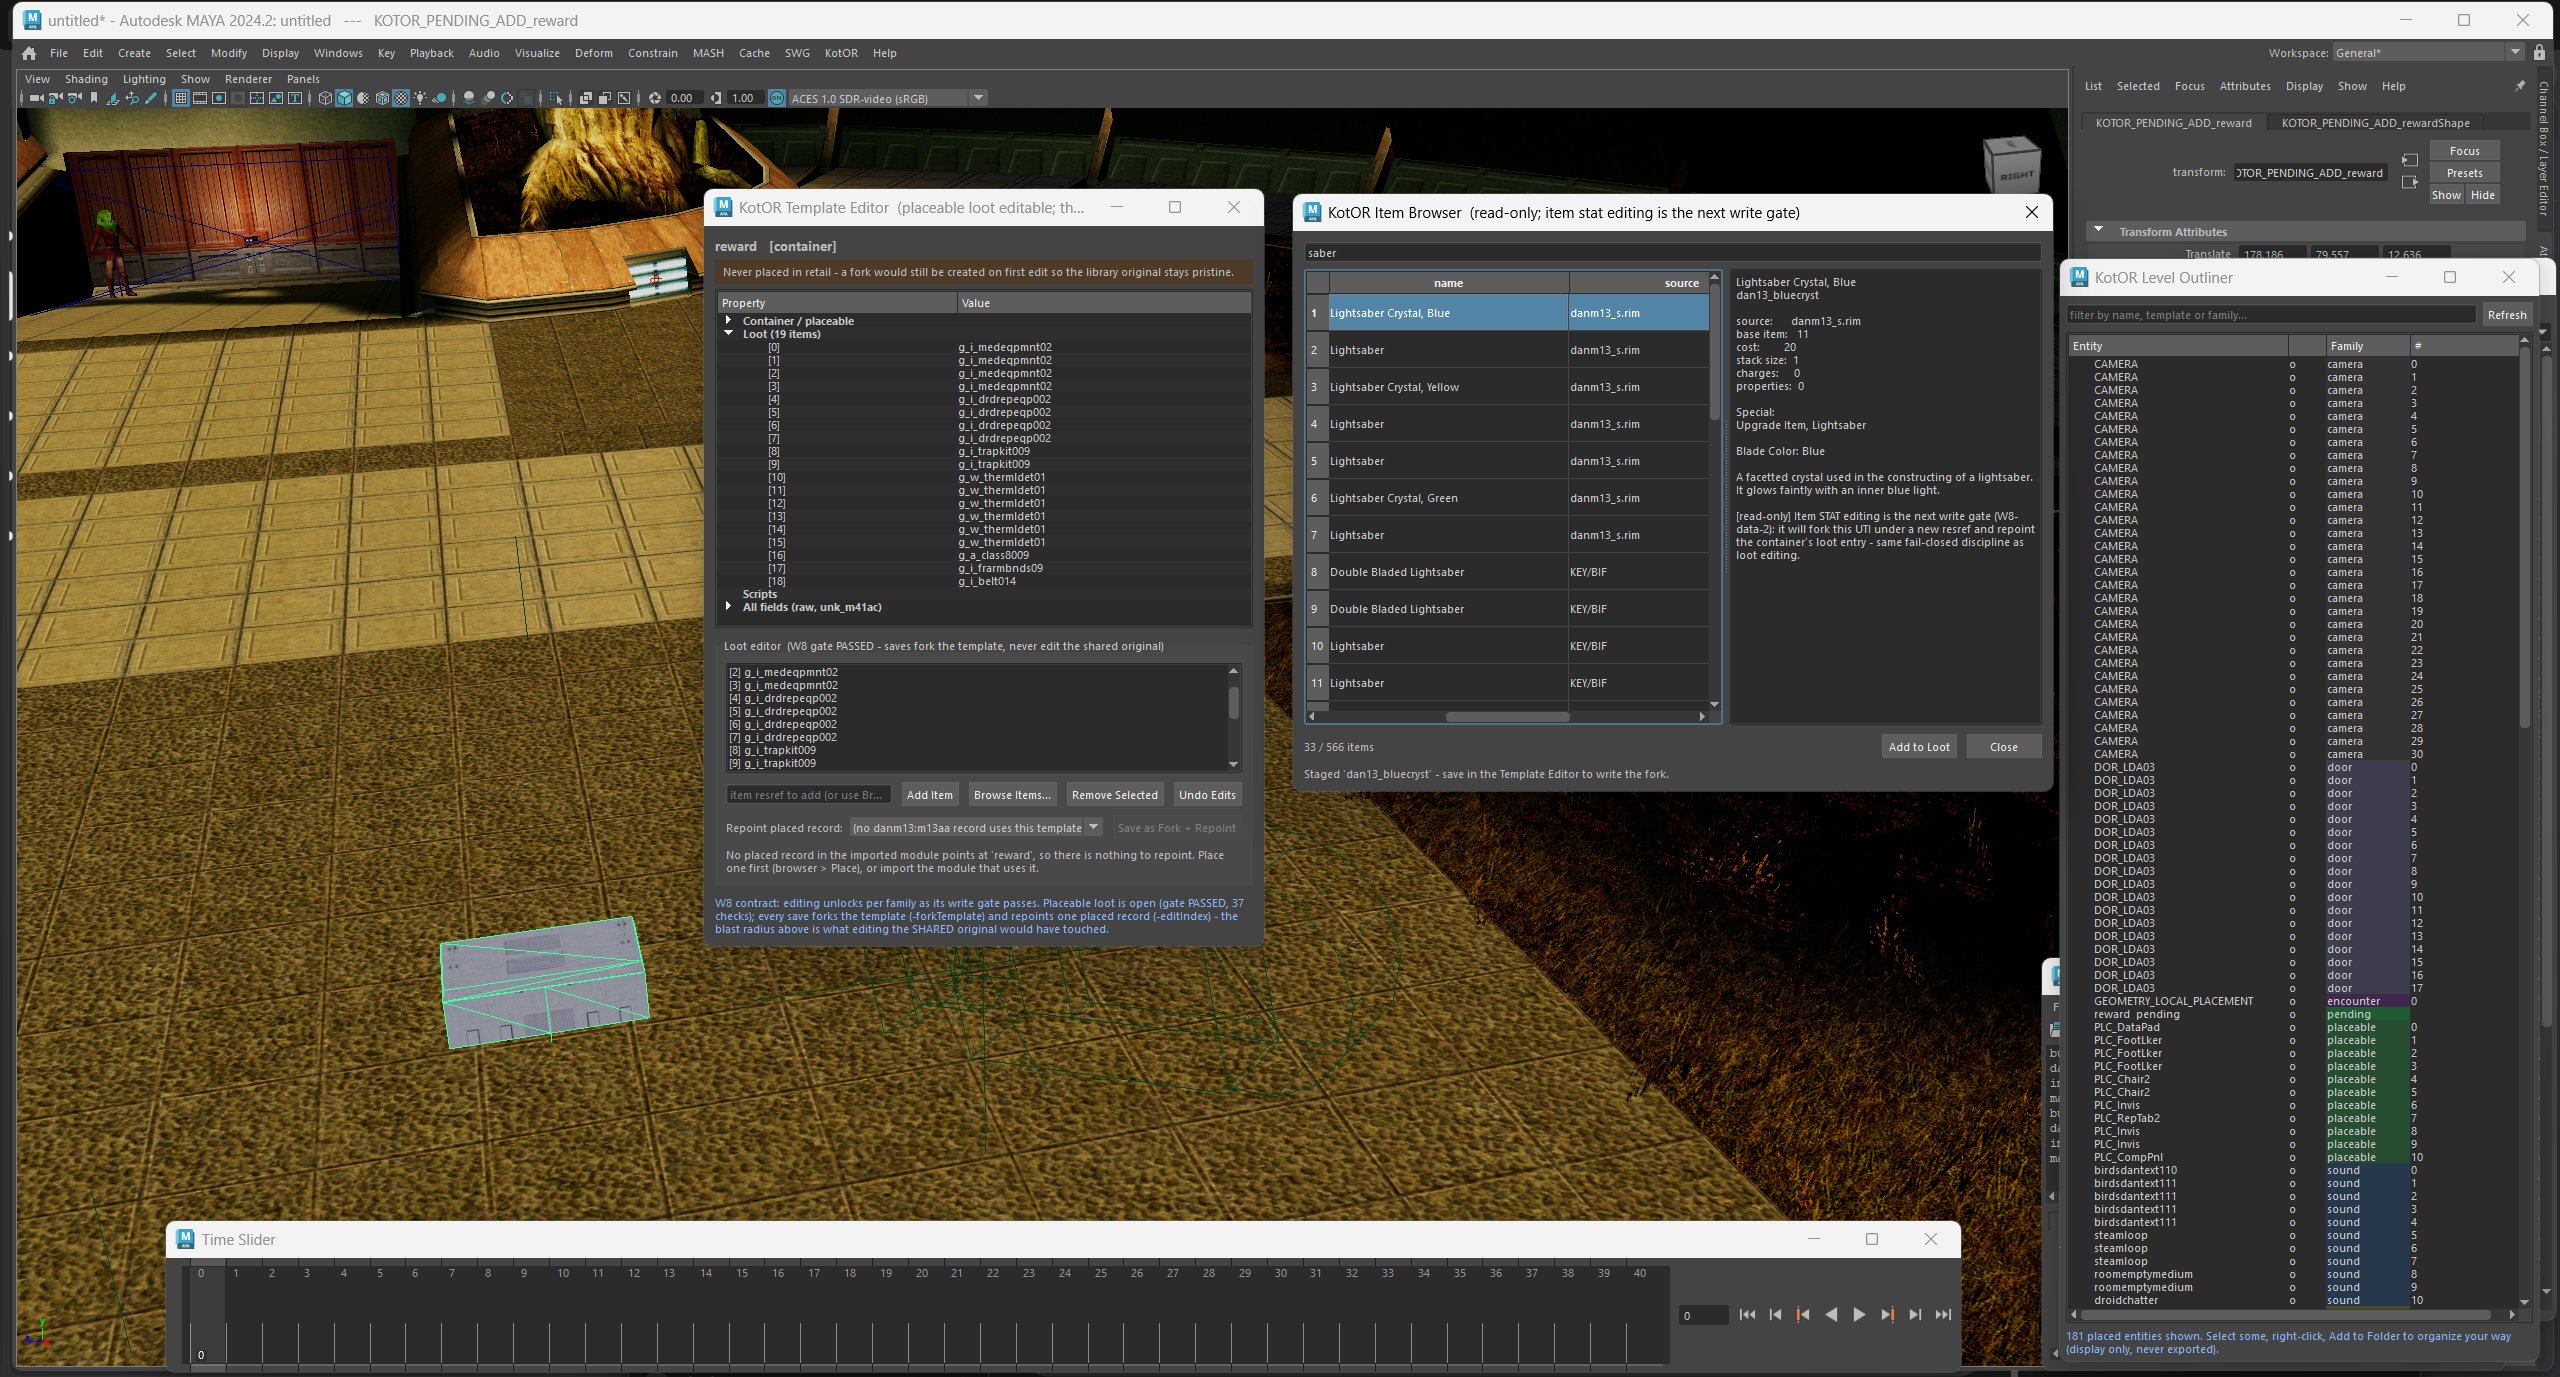Click the Refresh button in the Level Outliner
The width and height of the screenshot is (2560, 1377).
click(x=2506, y=315)
